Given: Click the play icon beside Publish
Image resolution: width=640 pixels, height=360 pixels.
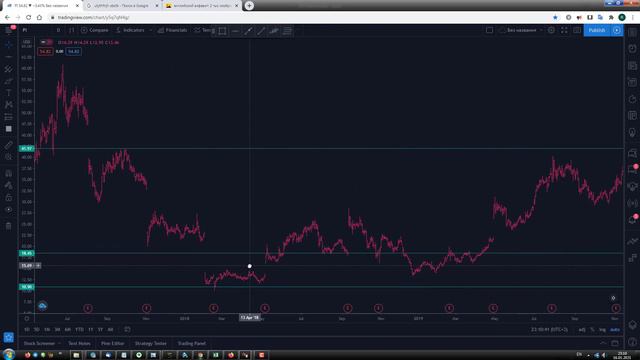Looking at the screenshot, I should pos(617,30).
